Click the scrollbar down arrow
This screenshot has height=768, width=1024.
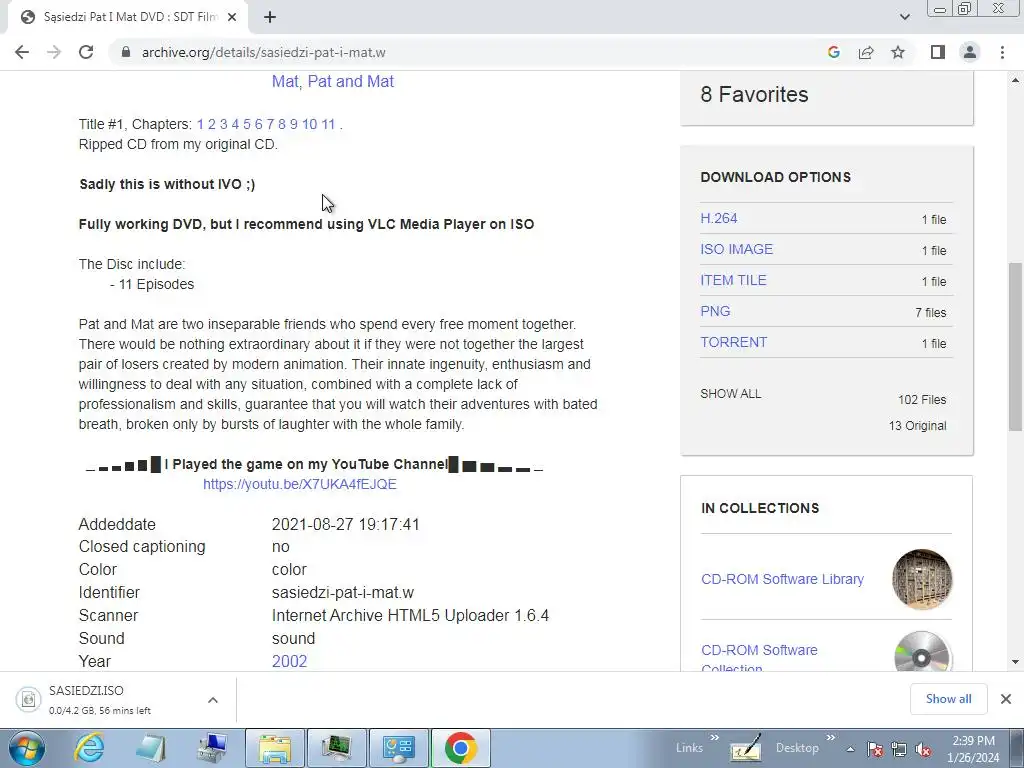[1015, 662]
